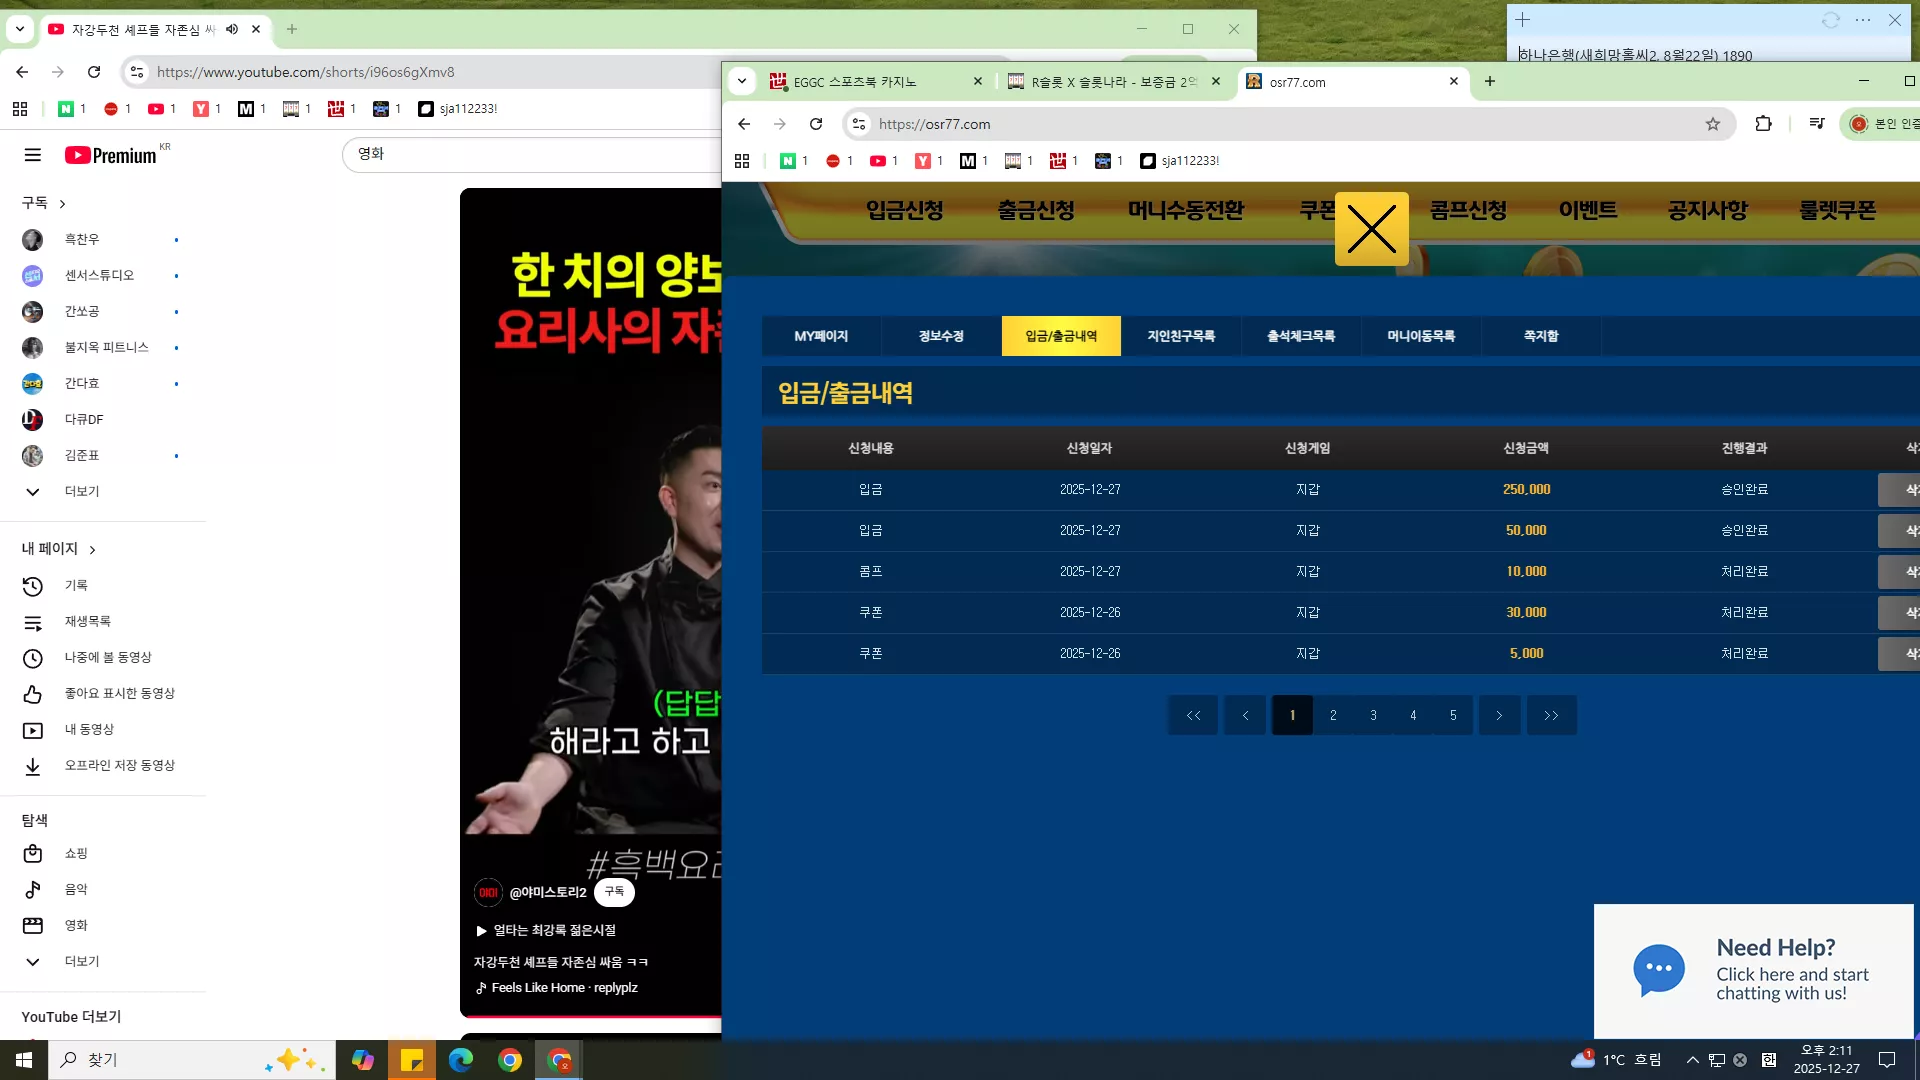Screen dimensions: 1920x1080
Task: Open the apps grid in osr77 bookmarks bar
Action: [742, 161]
